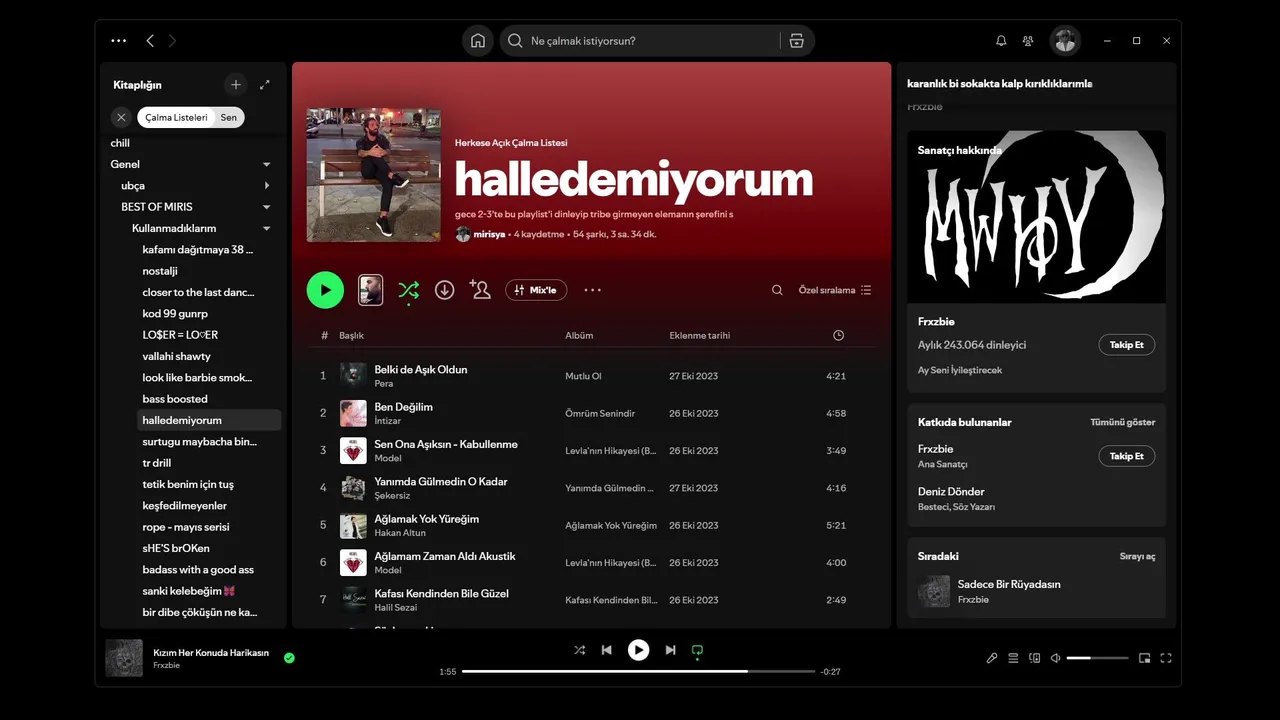
Task: Go forward with the right arrow
Action: tap(172, 41)
